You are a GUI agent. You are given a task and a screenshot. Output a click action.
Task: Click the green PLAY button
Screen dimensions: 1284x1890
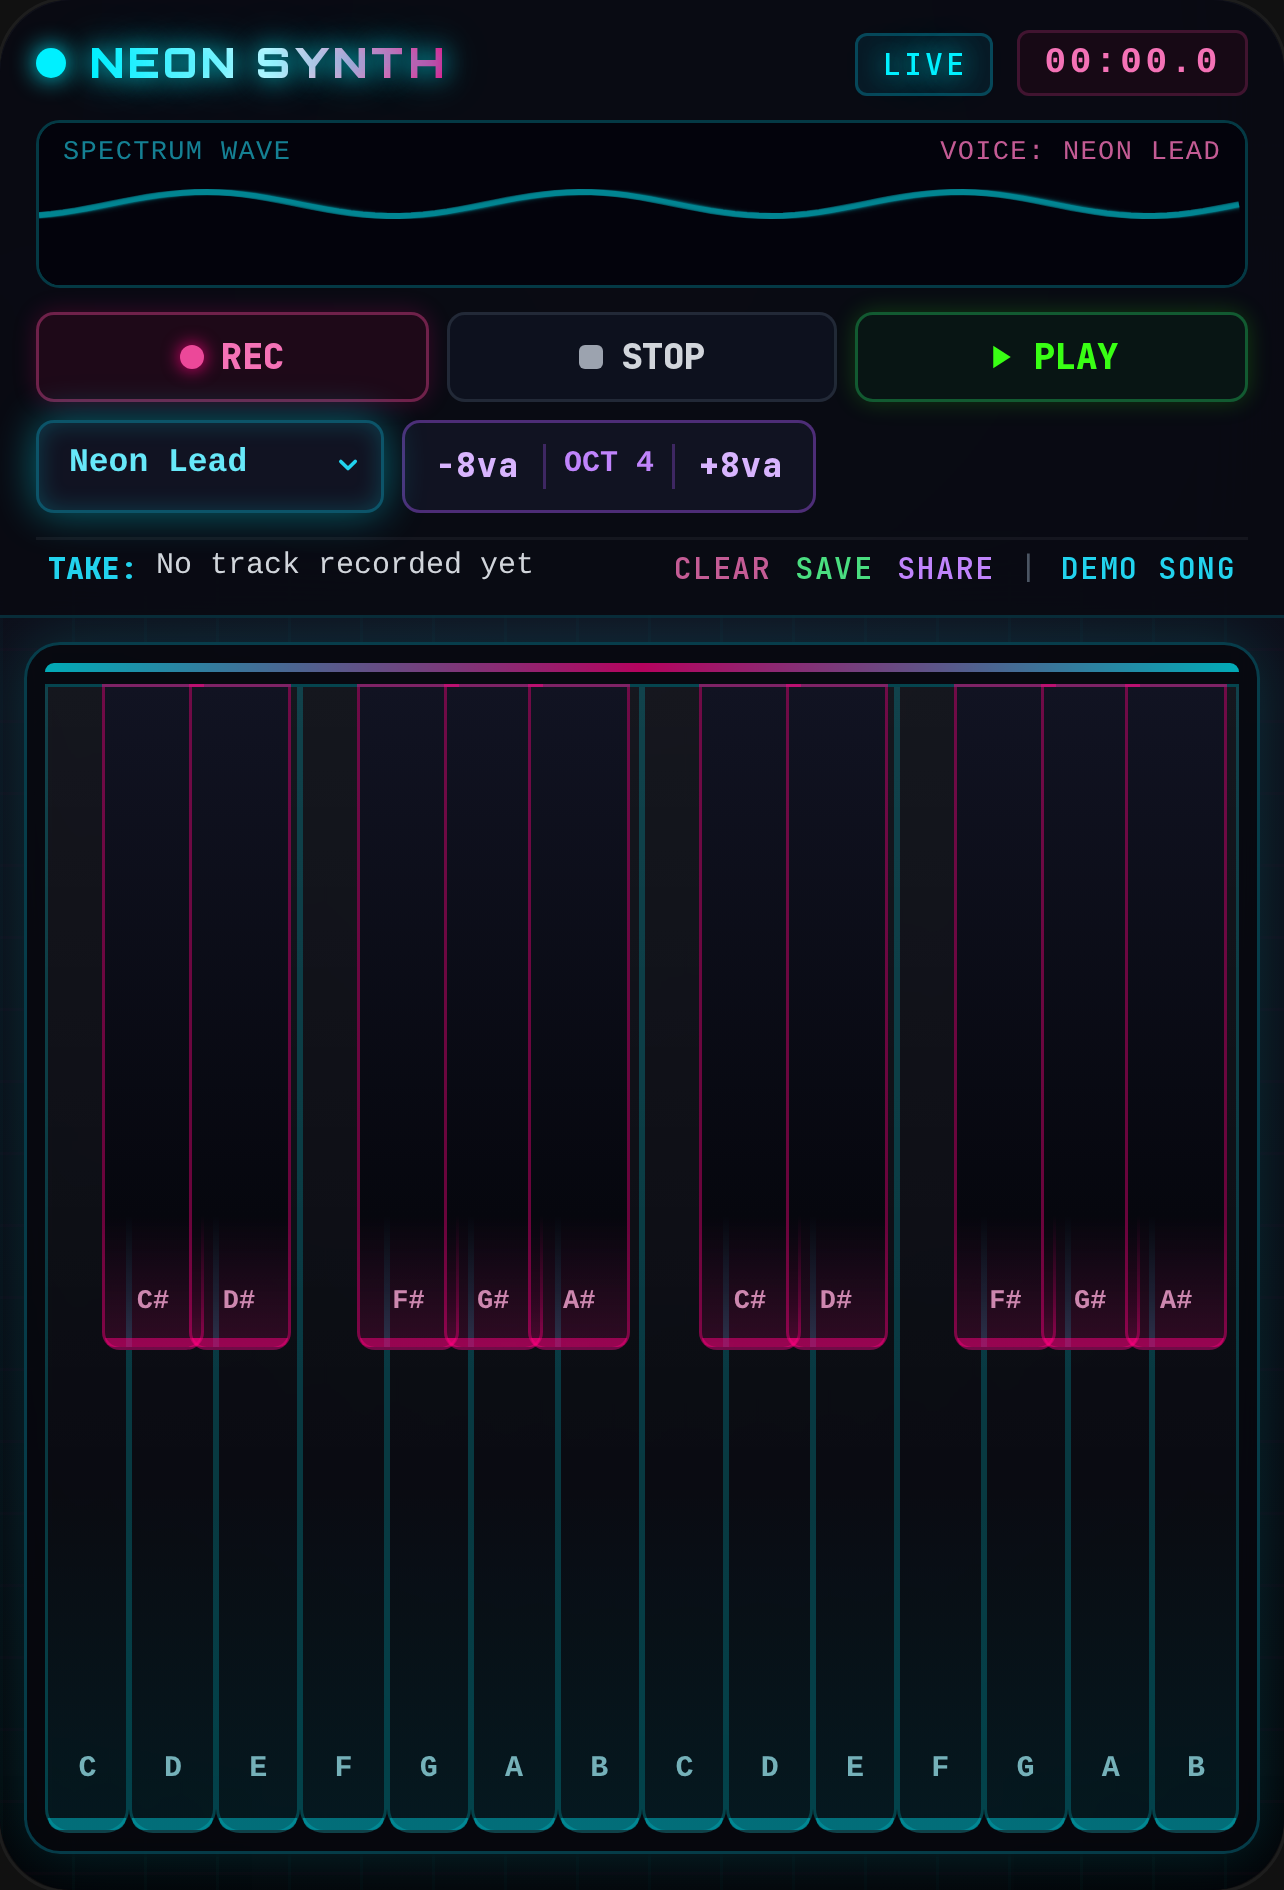1051,357
